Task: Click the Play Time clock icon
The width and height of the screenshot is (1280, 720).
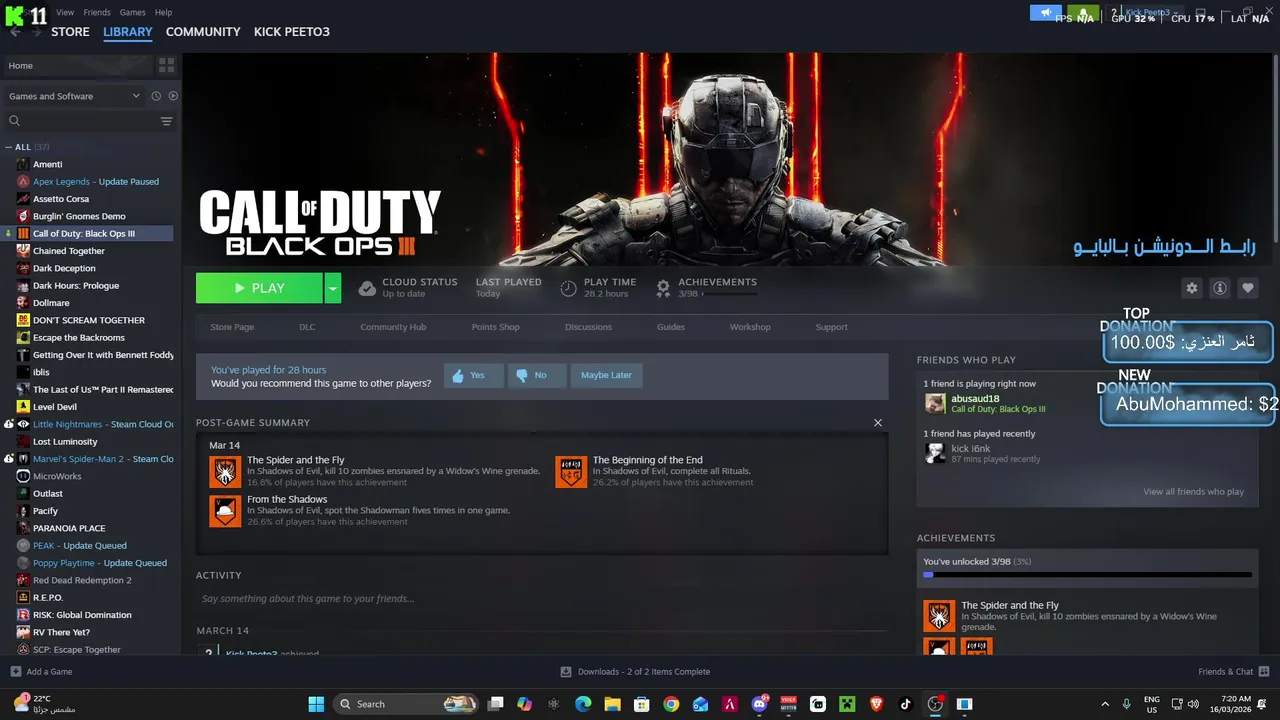Action: tap(568, 288)
